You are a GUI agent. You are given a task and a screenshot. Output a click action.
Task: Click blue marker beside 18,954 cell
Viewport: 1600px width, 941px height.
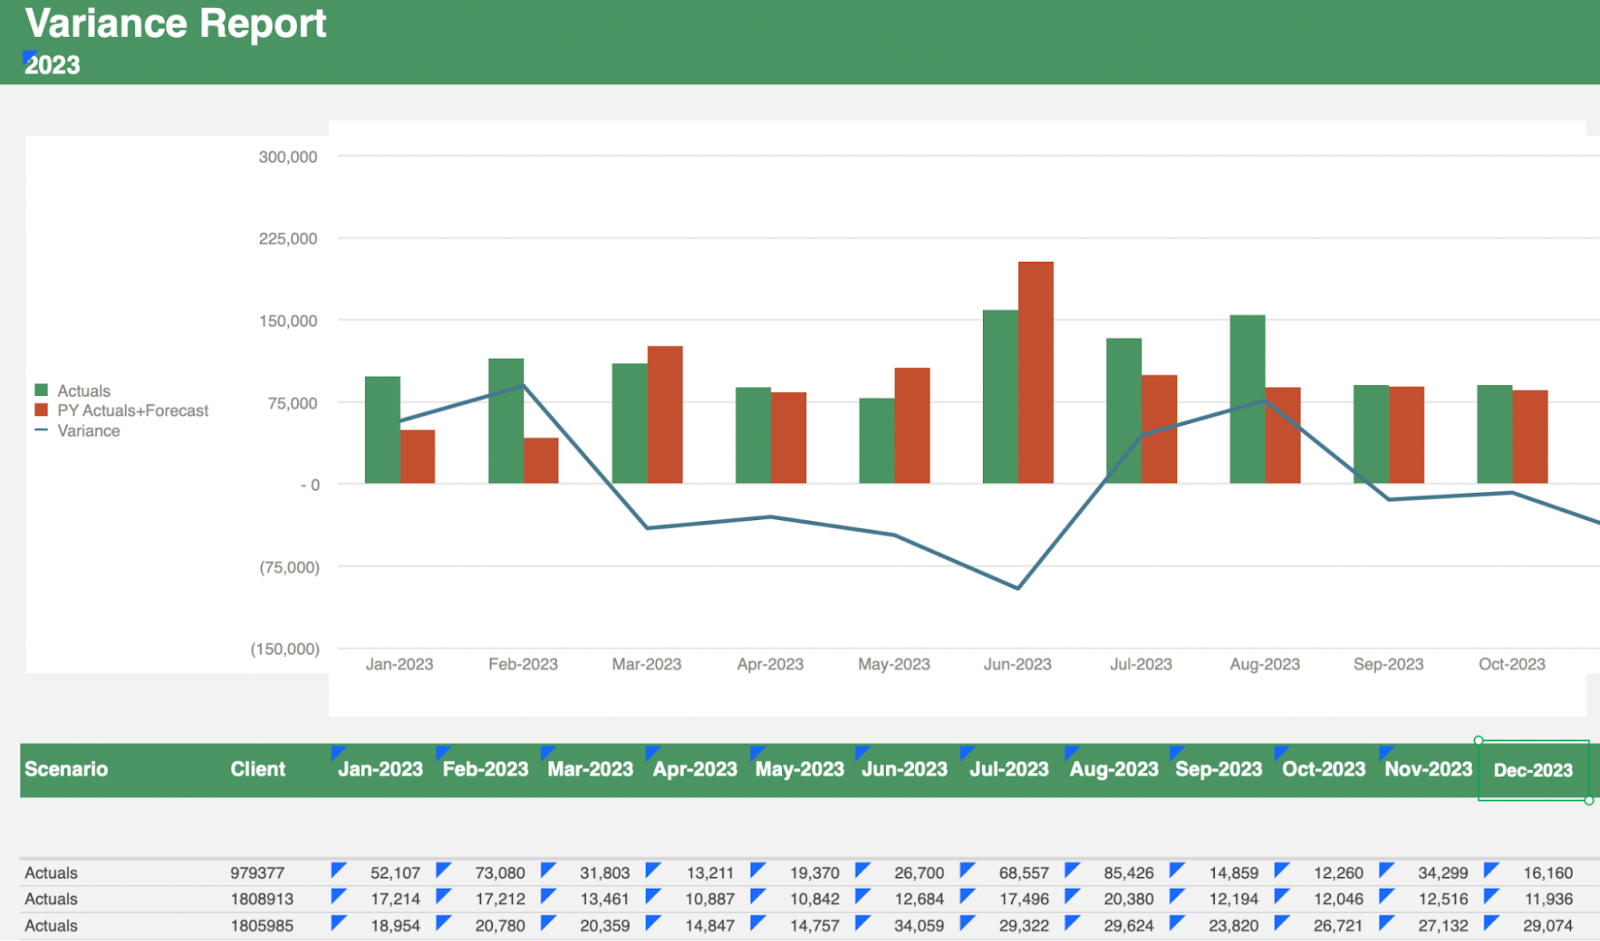[x=338, y=923]
